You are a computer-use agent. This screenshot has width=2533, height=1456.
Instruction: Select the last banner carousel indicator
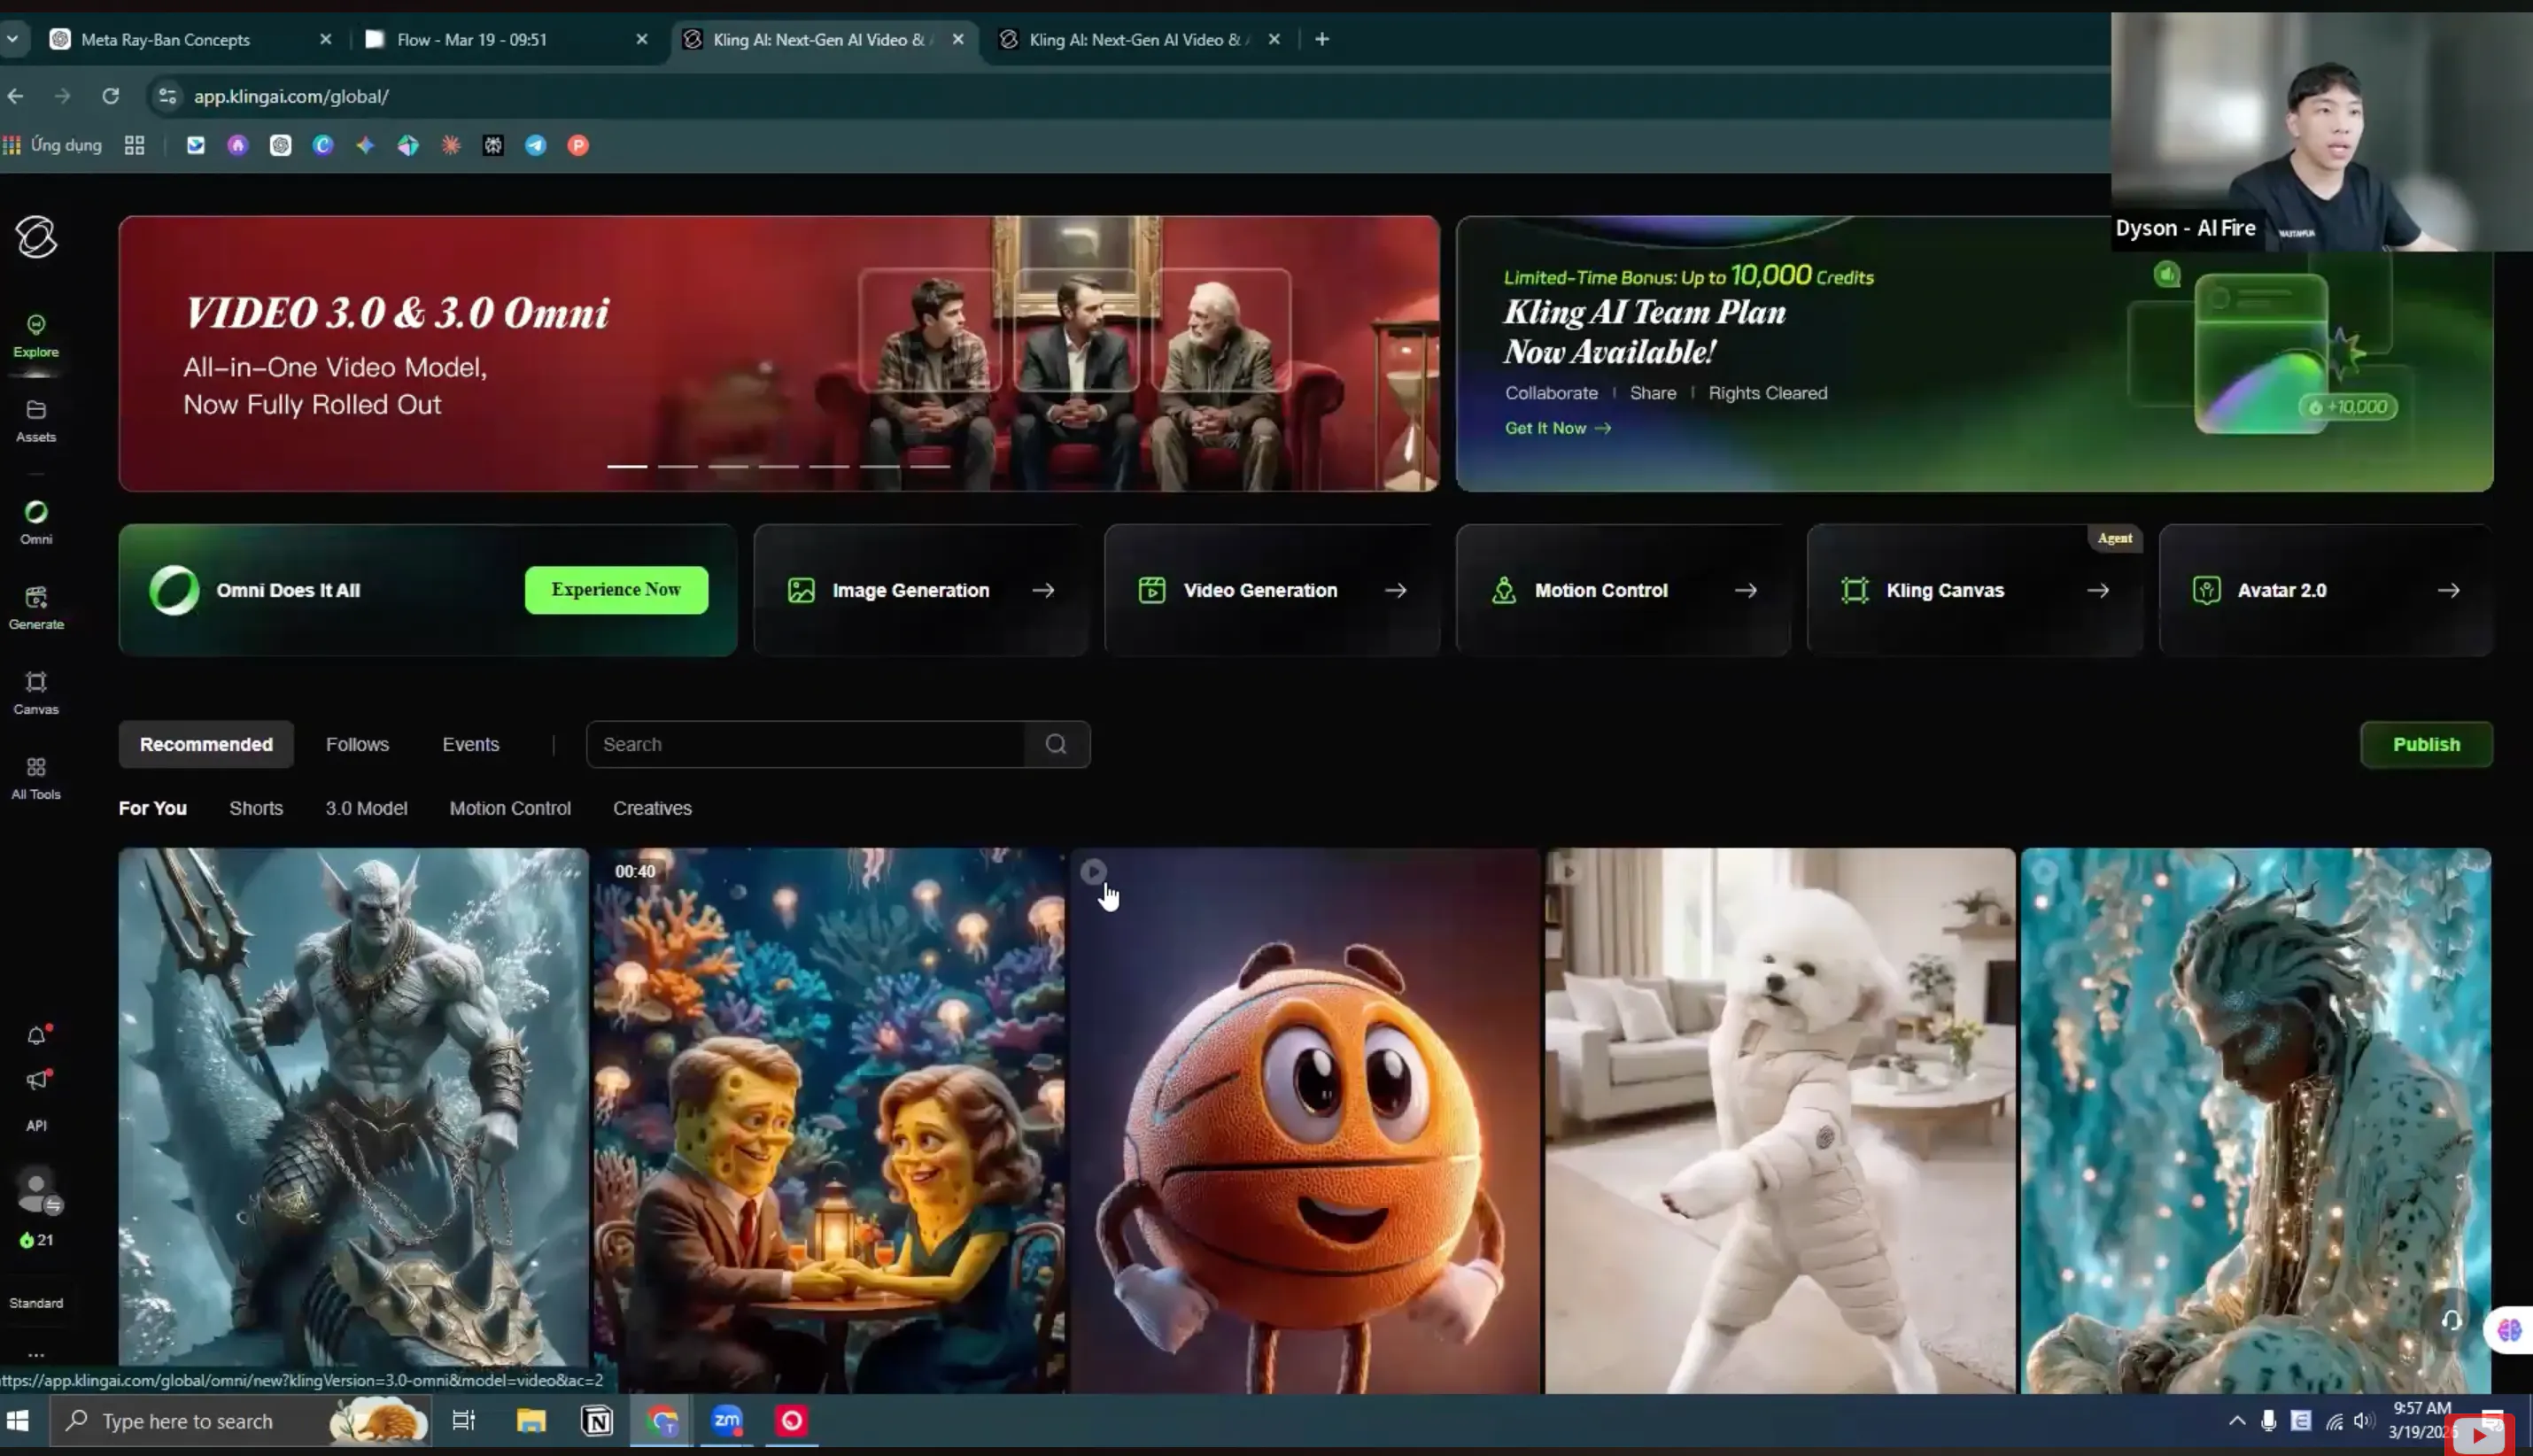[x=930, y=466]
